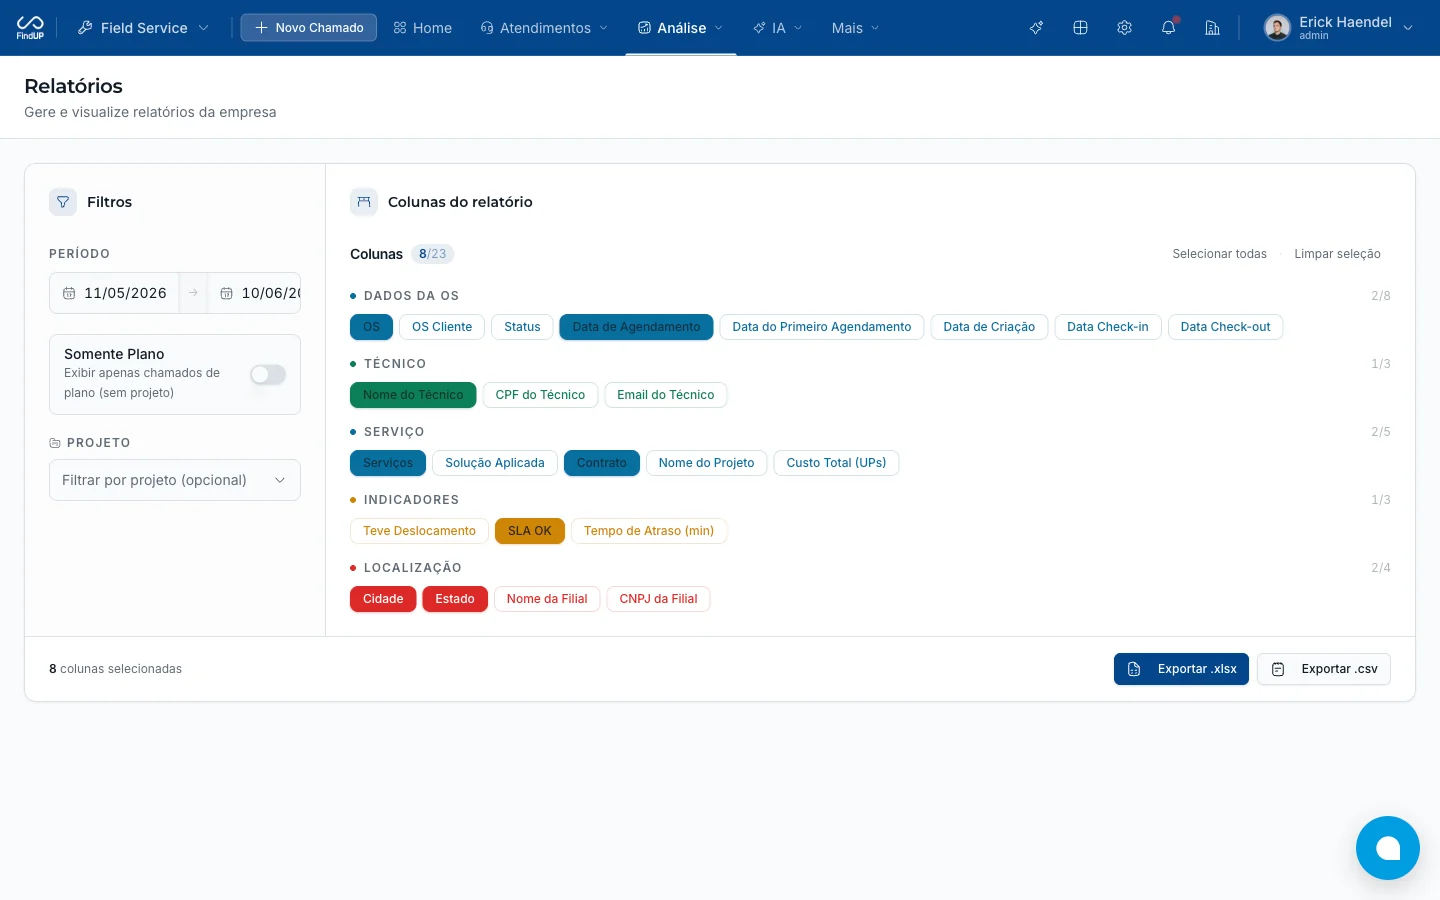Open the Field Service module dropdown
The width and height of the screenshot is (1440, 900).
[x=143, y=28]
